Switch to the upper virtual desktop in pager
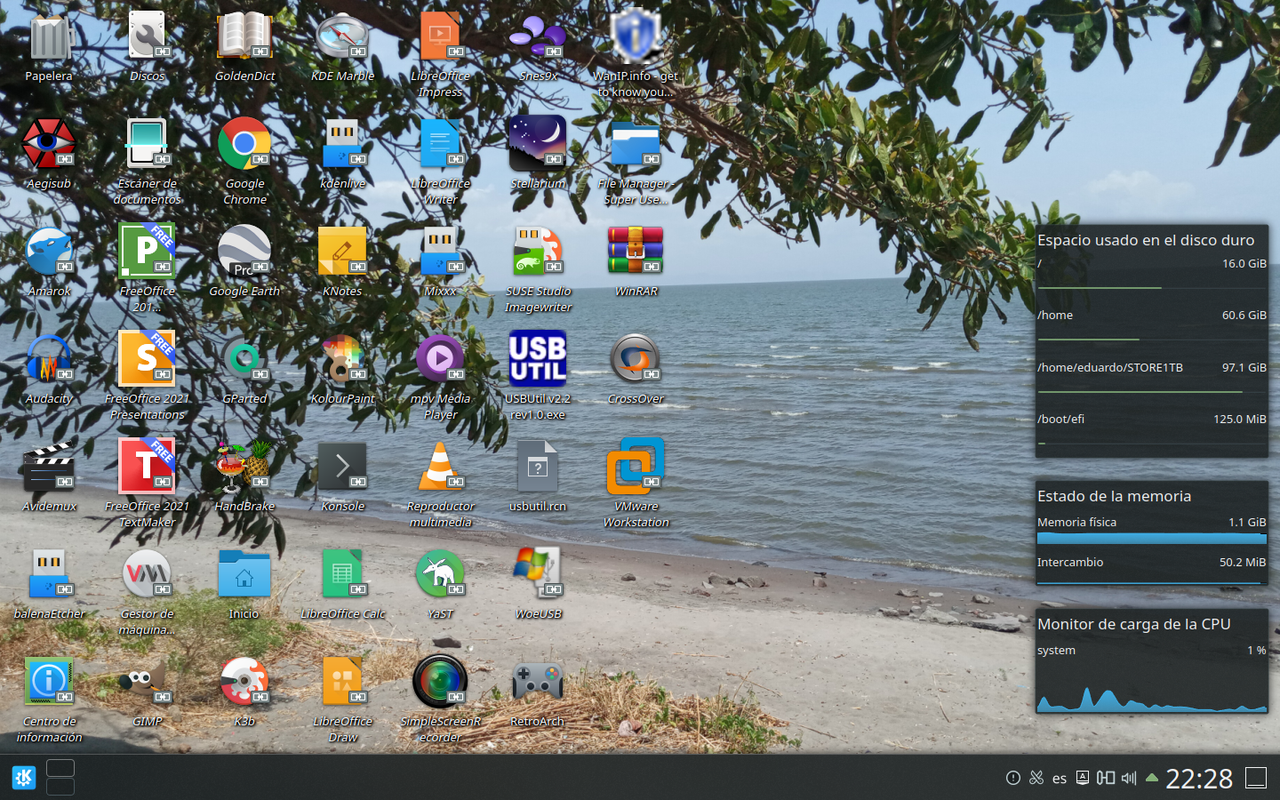Viewport: 1280px width, 800px height. point(60,768)
